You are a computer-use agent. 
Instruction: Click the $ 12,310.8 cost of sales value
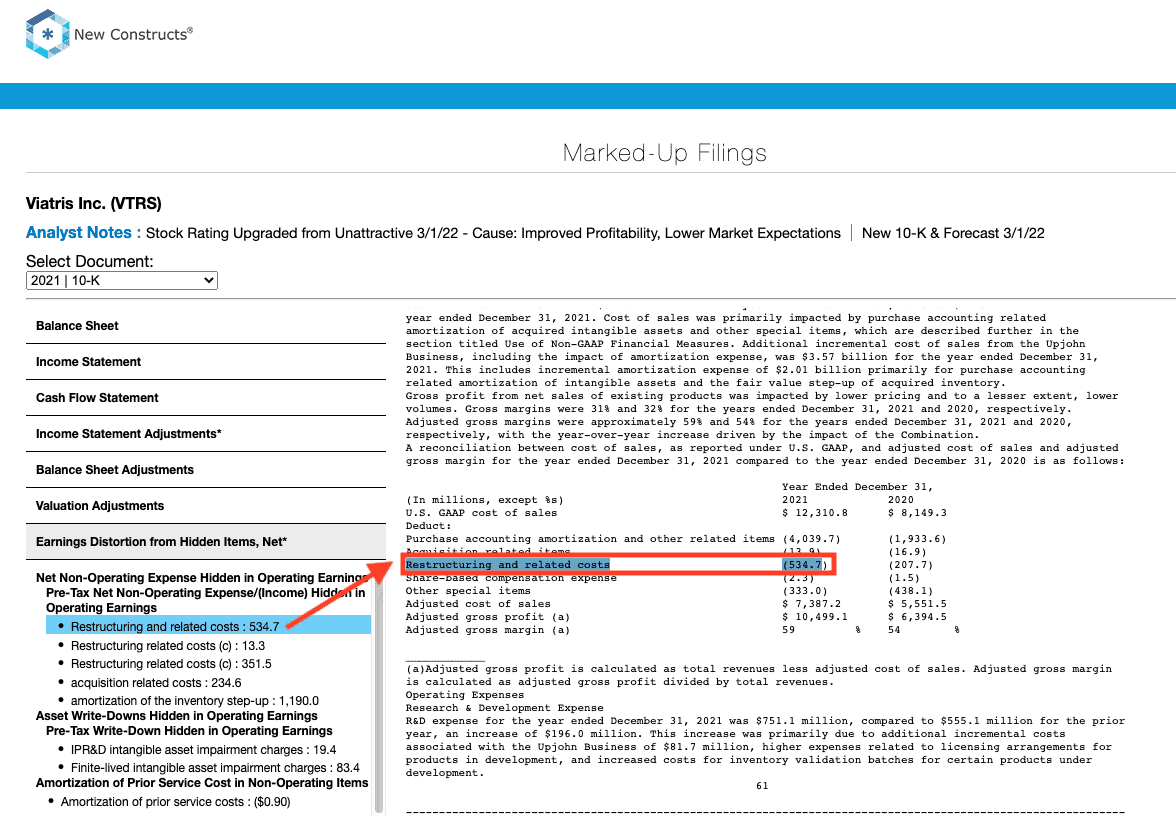click(x=814, y=513)
